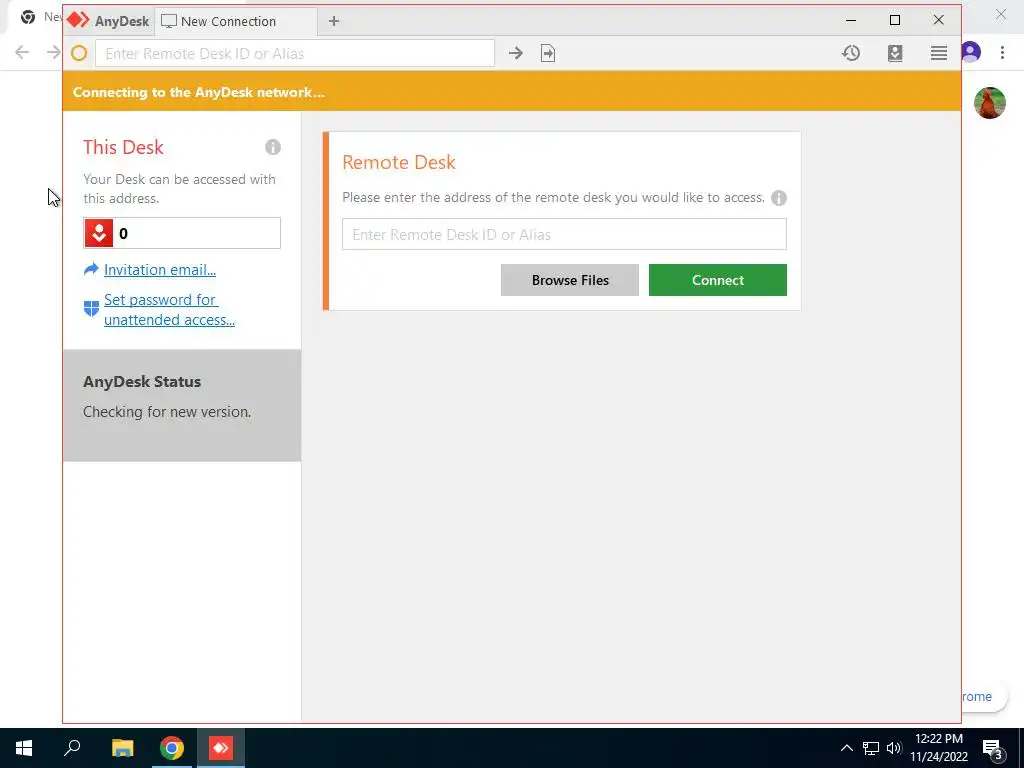
Task: Click the Chrome profile avatar icon
Action: pos(972,52)
